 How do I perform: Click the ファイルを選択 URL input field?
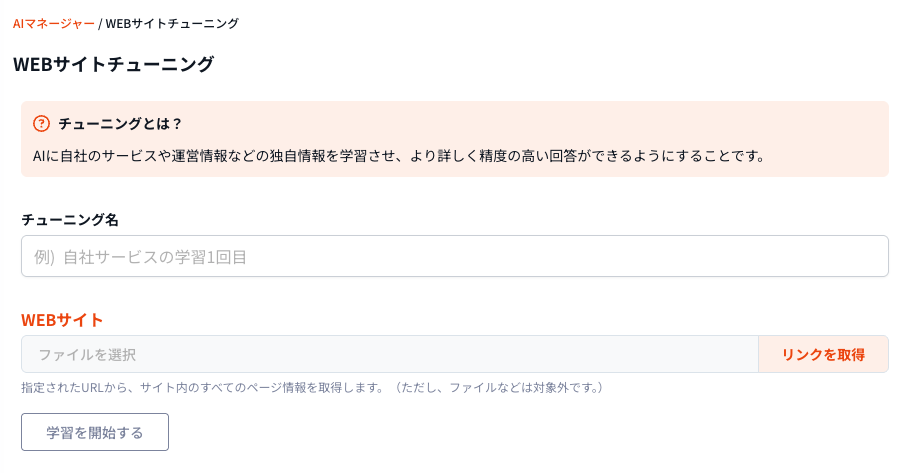390,354
